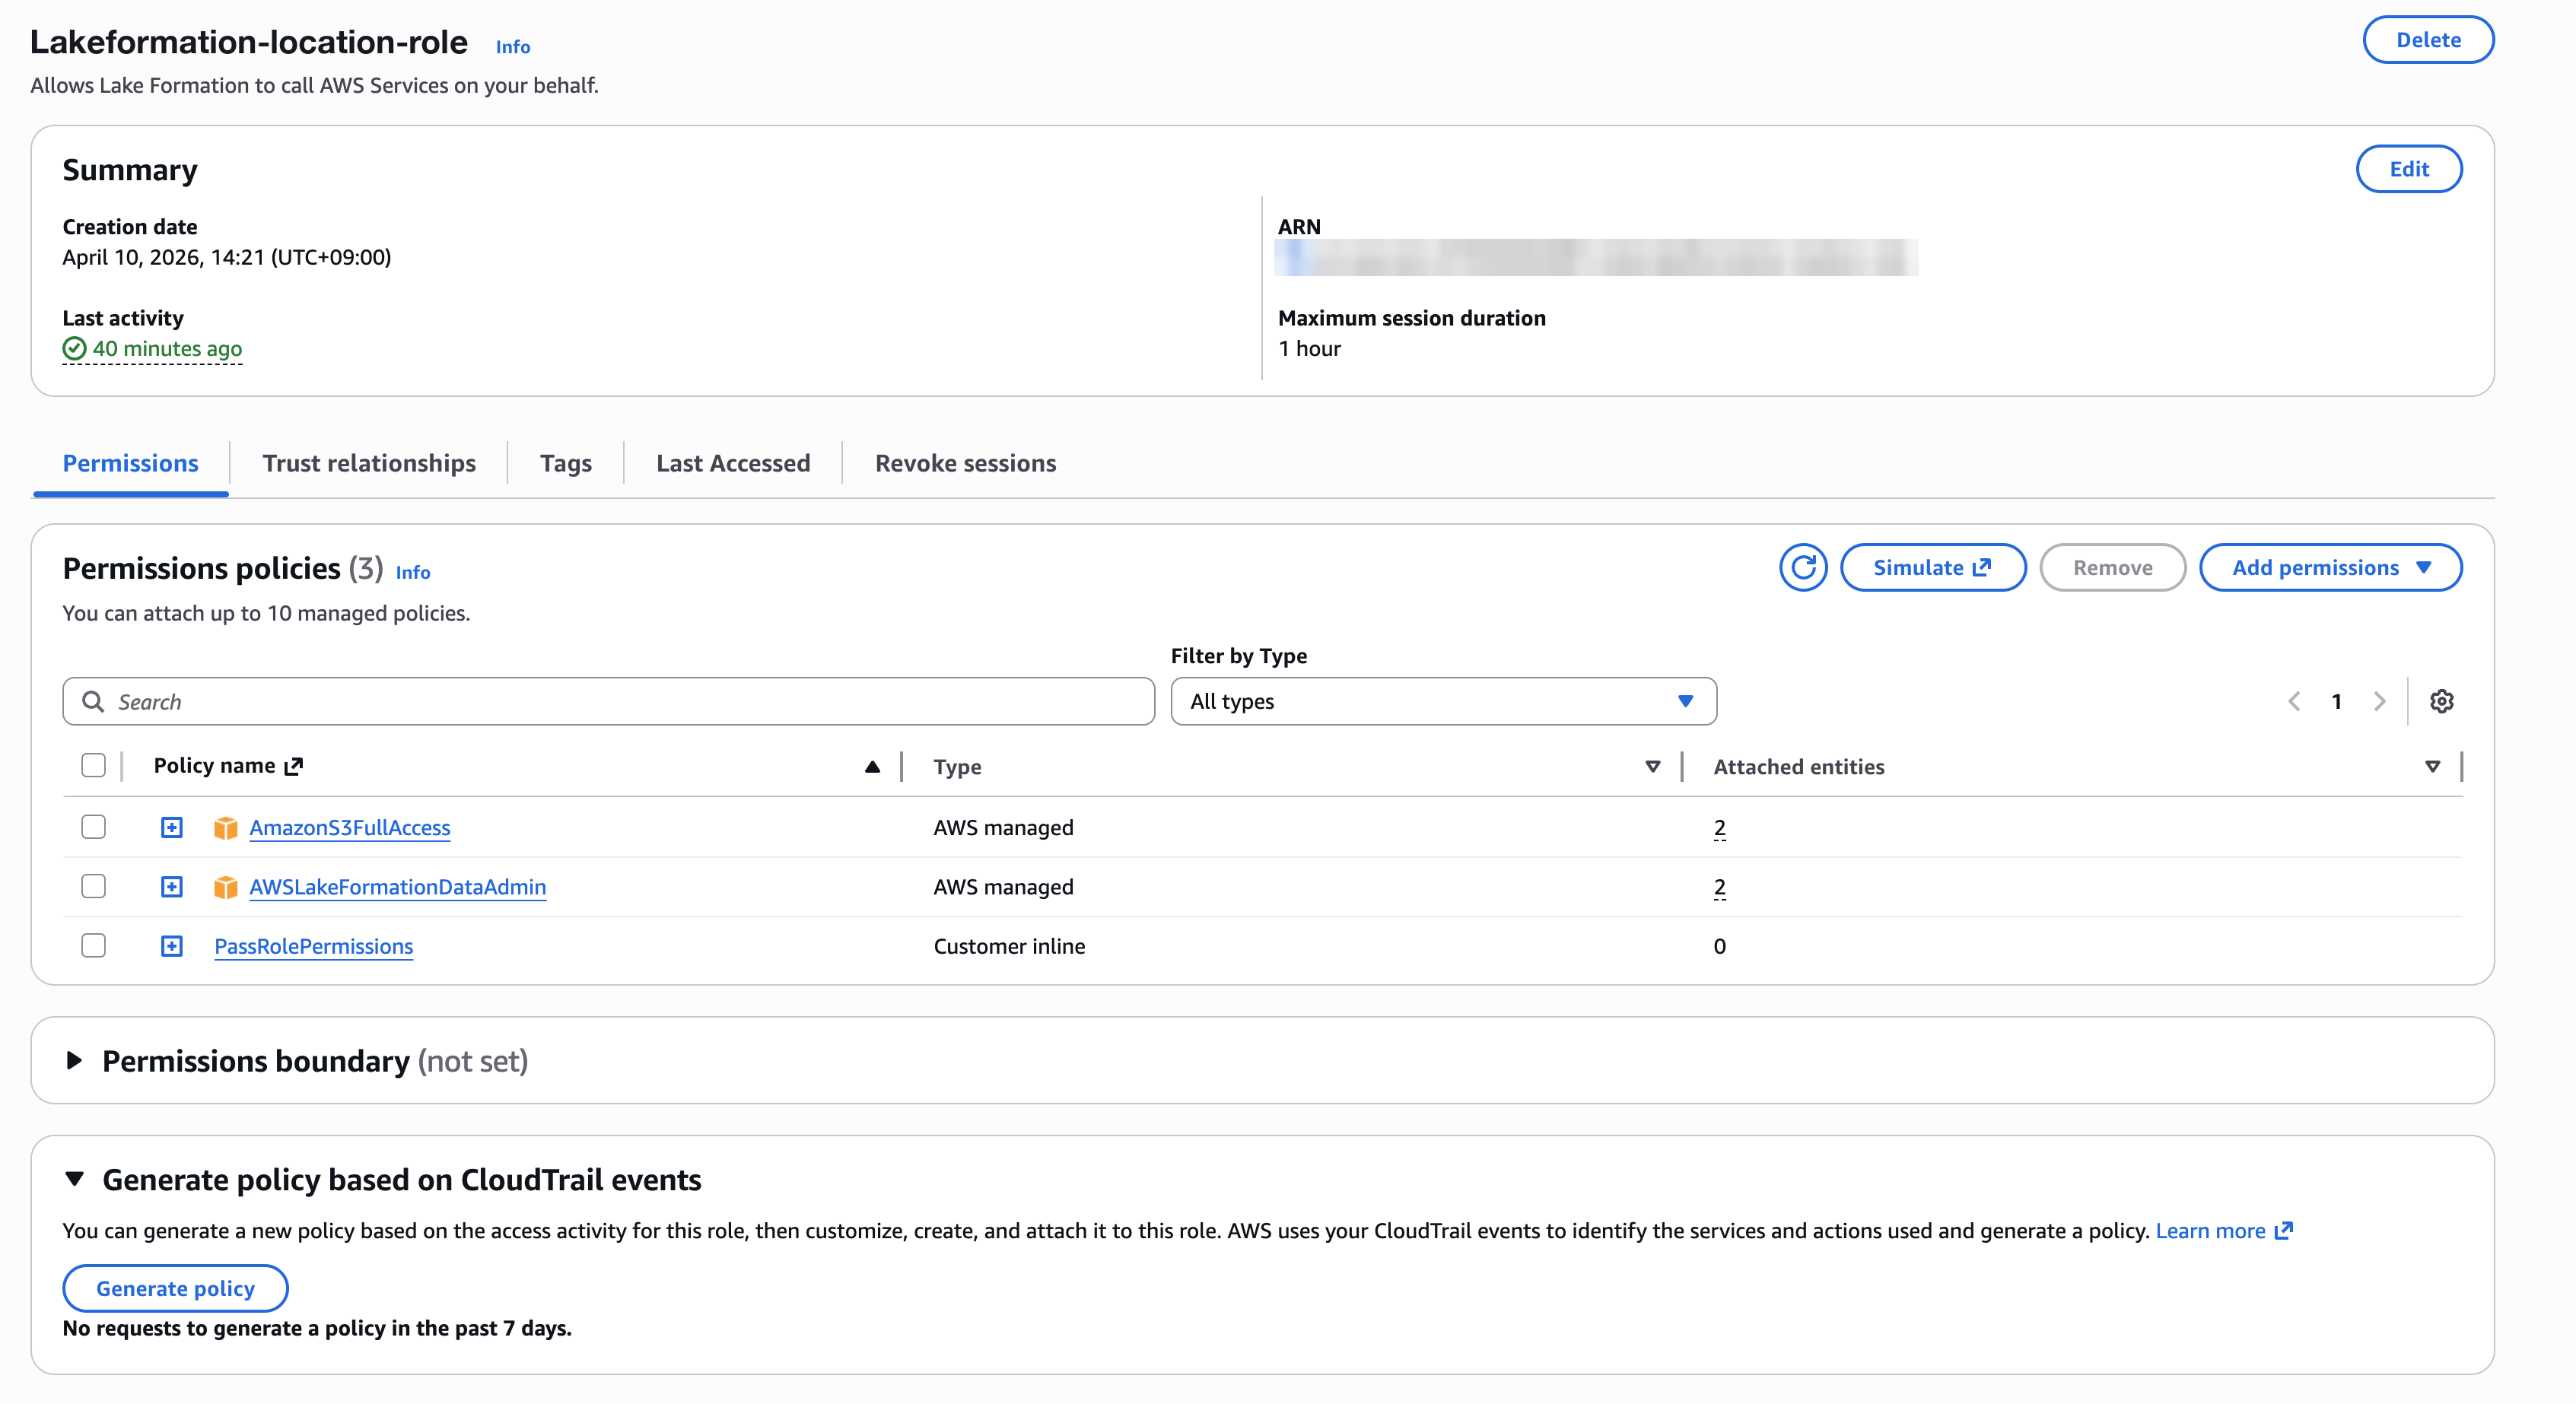Expand the PassRolePermissions policy row

[x=172, y=946]
